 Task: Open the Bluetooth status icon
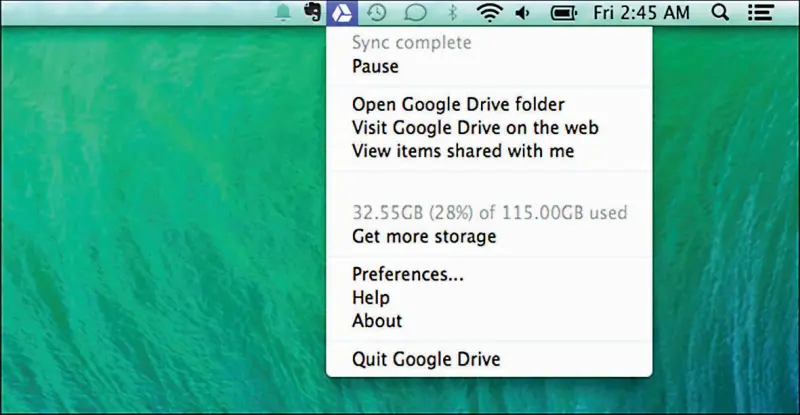click(x=451, y=13)
